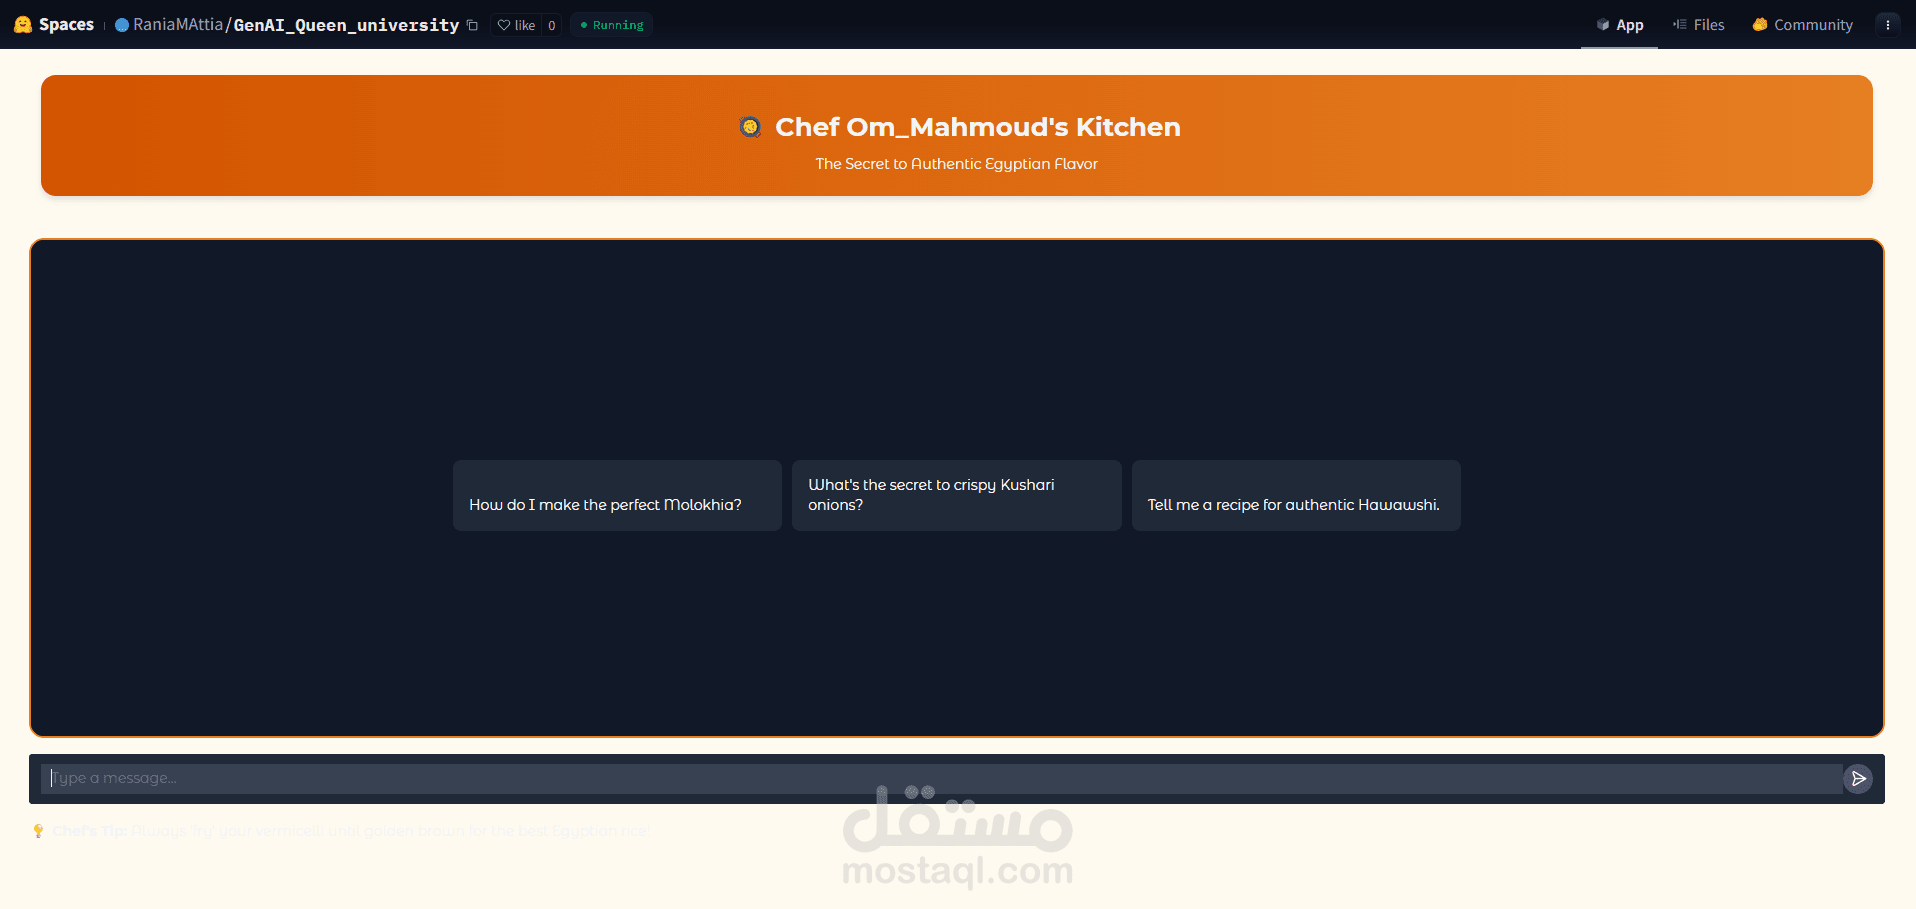
Task: Click the chef medal emoji in the header
Action: (750, 126)
